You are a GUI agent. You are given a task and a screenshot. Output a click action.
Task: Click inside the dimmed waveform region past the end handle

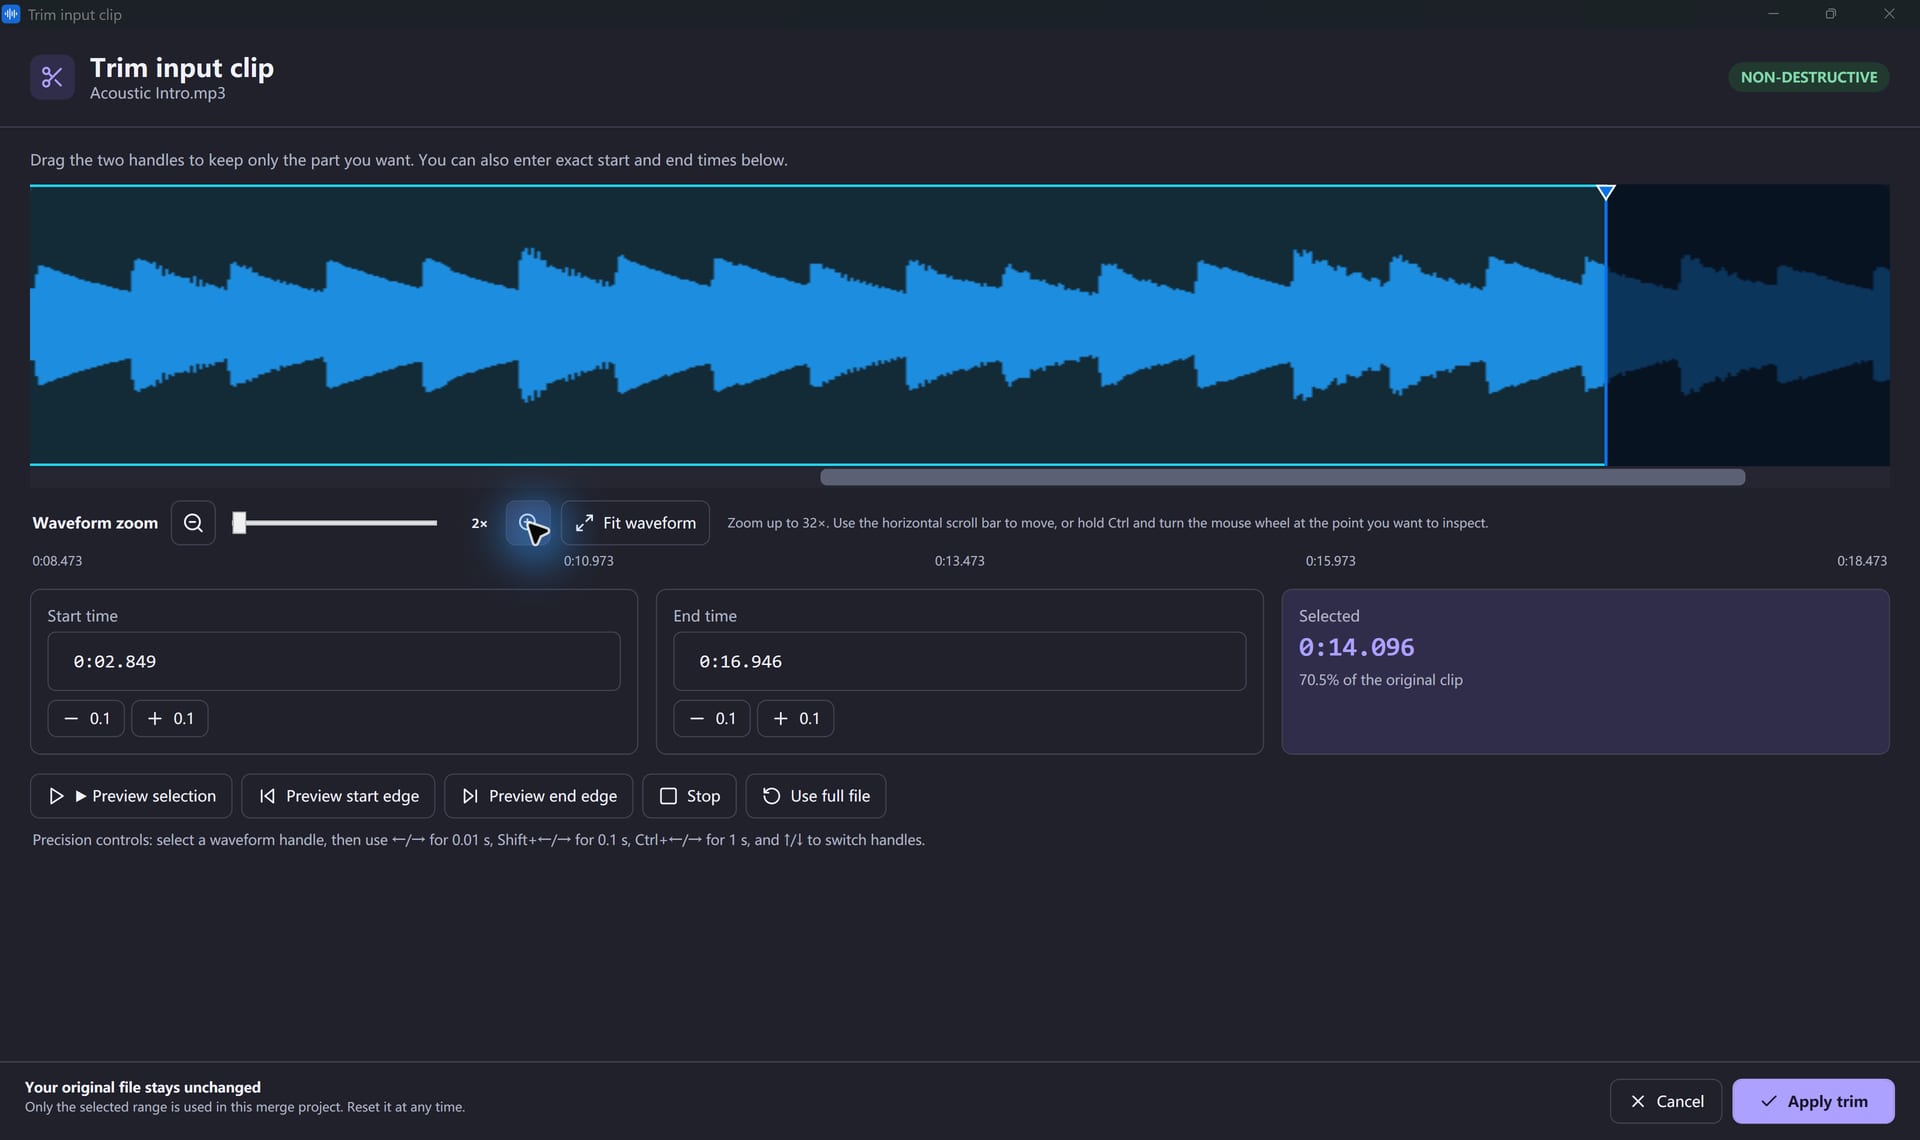click(1748, 325)
